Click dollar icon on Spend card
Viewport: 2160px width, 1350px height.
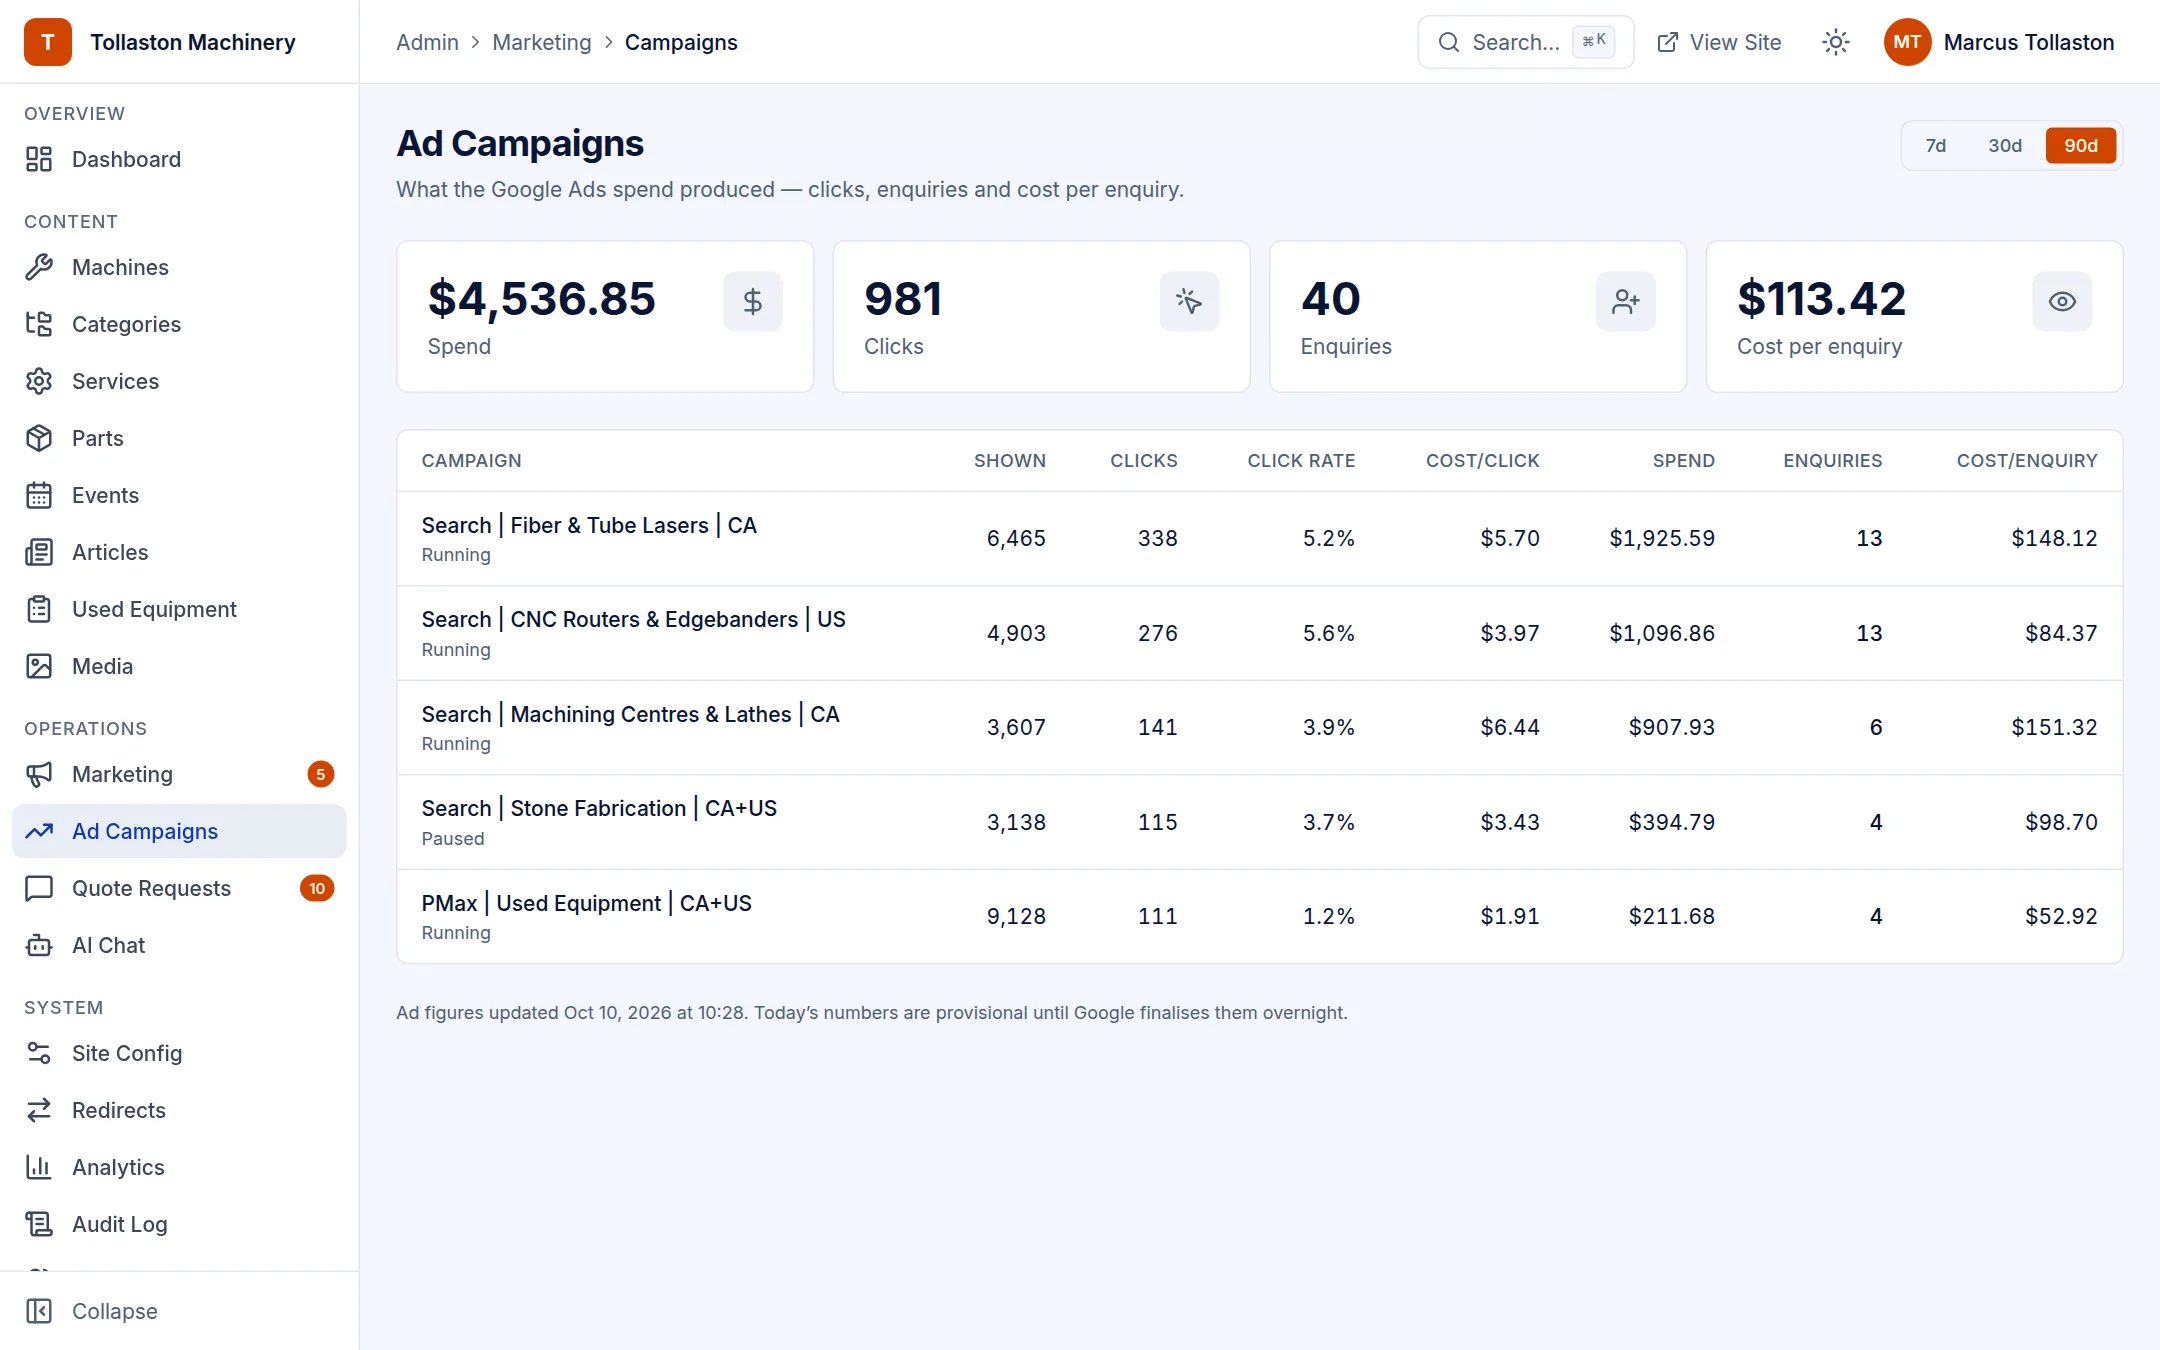coord(753,301)
